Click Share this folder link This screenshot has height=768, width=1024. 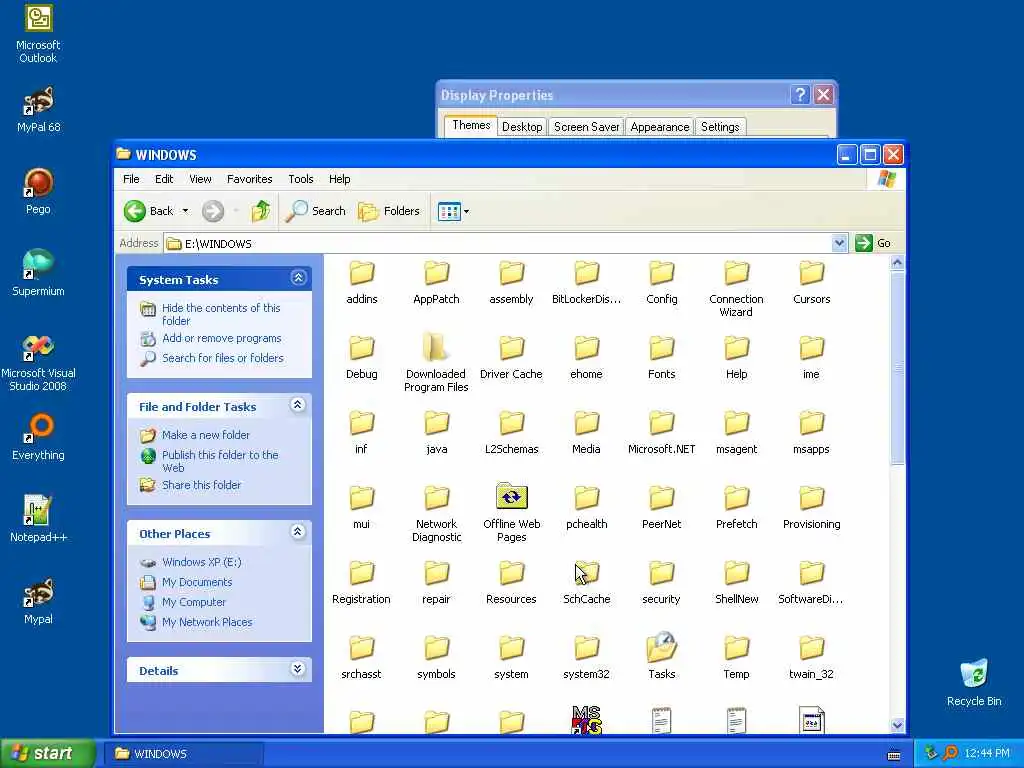coord(201,485)
